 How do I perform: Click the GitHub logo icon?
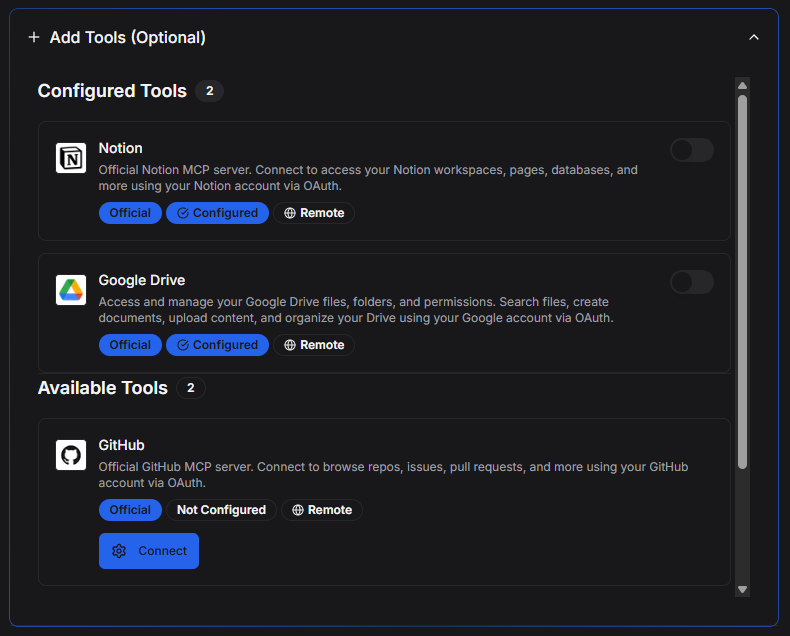pyautogui.click(x=71, y=455)
